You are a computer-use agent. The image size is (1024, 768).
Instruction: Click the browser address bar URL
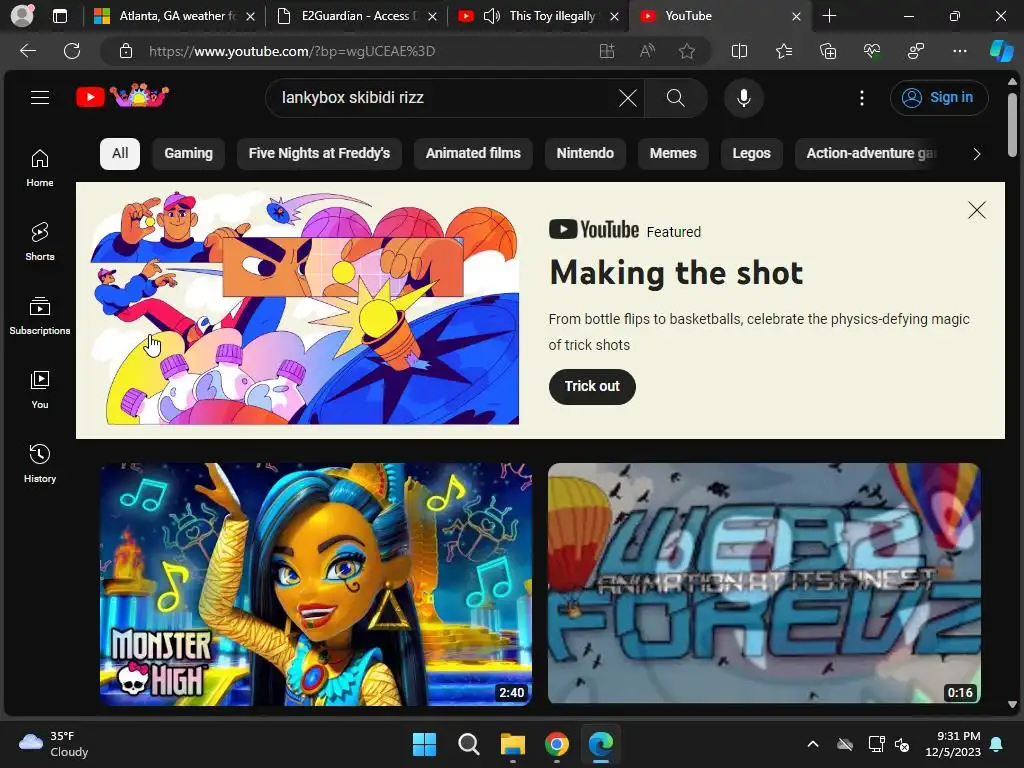(291, 51)
